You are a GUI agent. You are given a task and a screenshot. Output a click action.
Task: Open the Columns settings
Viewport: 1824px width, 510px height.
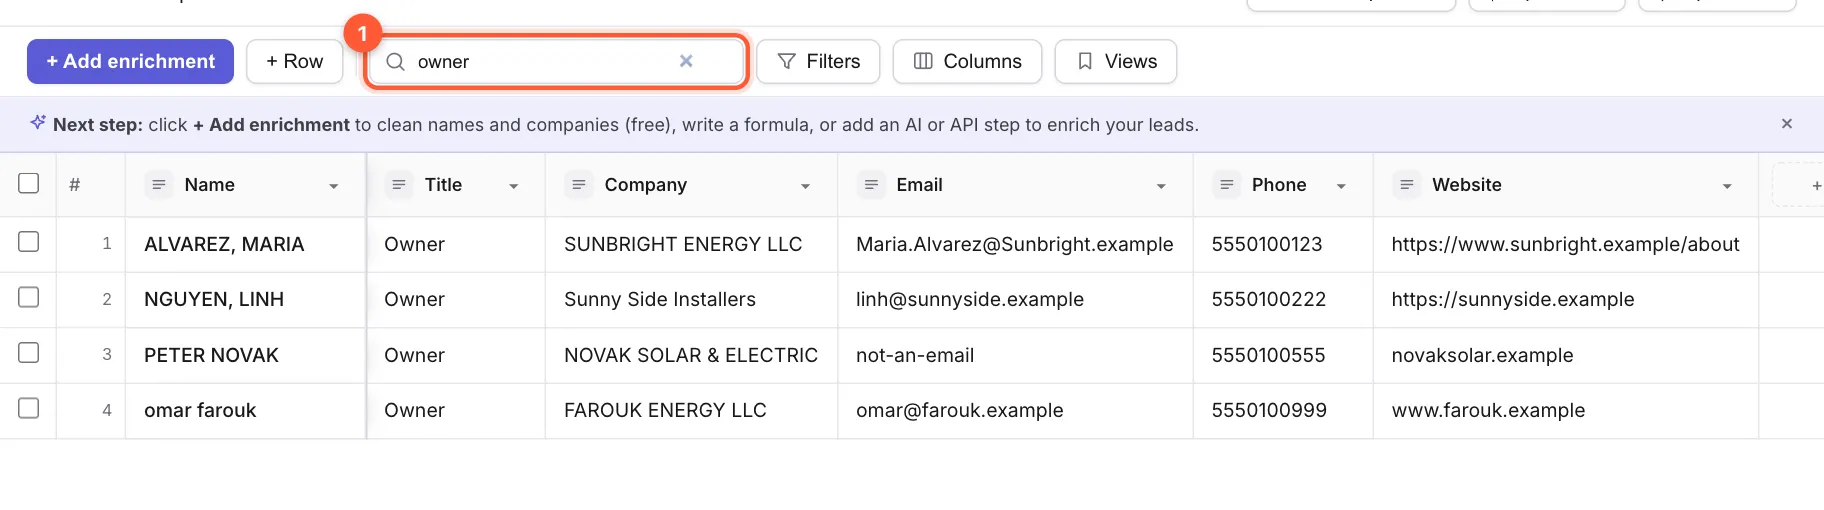click(x=967, y=62)
